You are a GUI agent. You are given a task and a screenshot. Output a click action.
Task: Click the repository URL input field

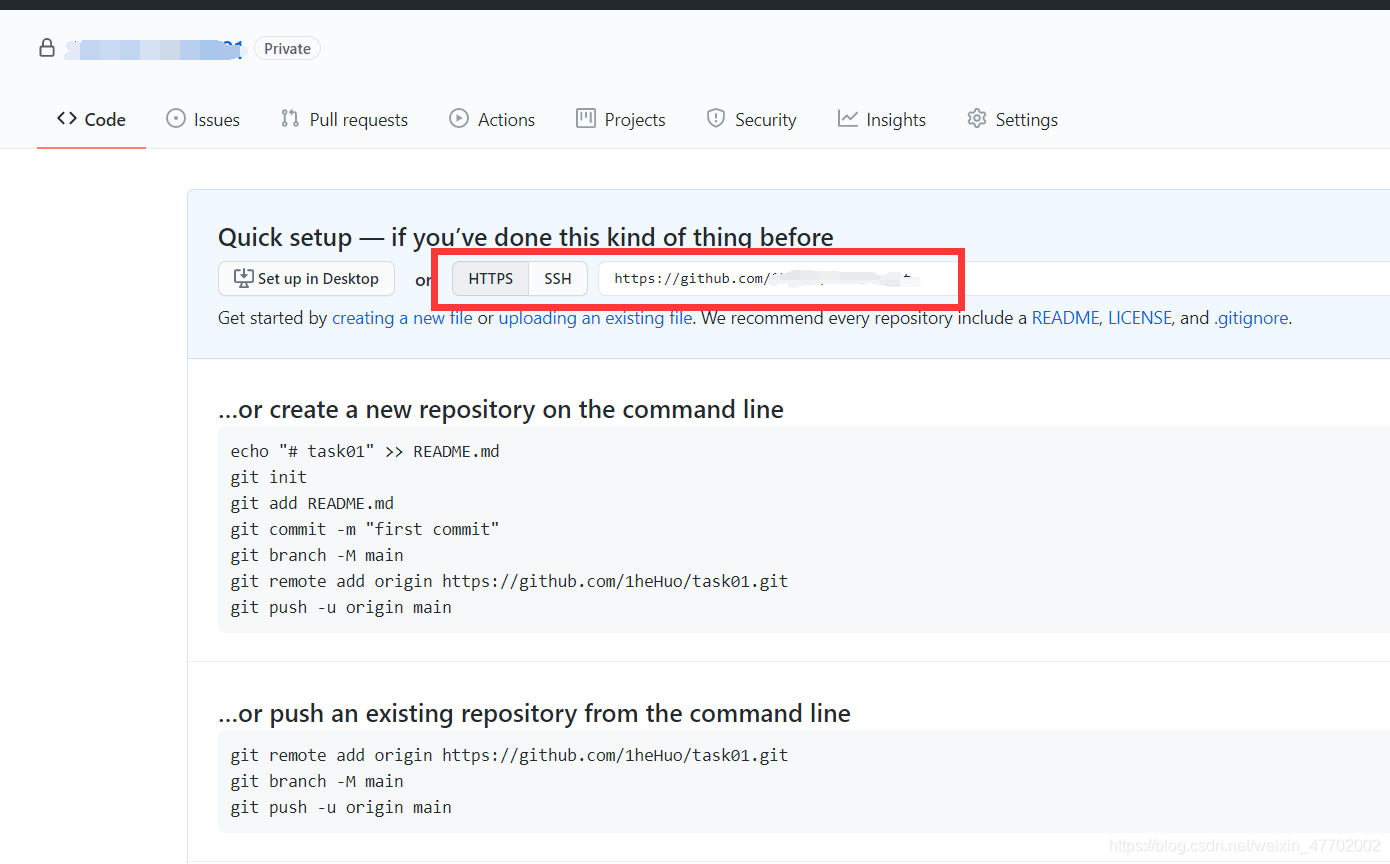[994, 278]
